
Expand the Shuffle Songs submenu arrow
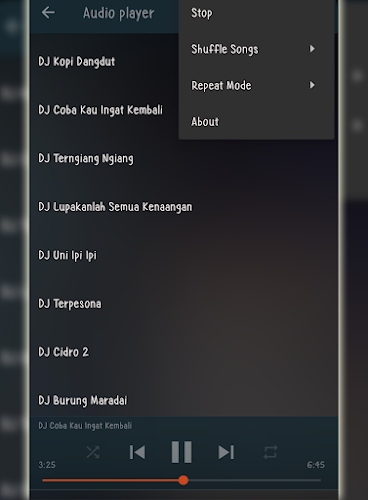click(312, 49)
